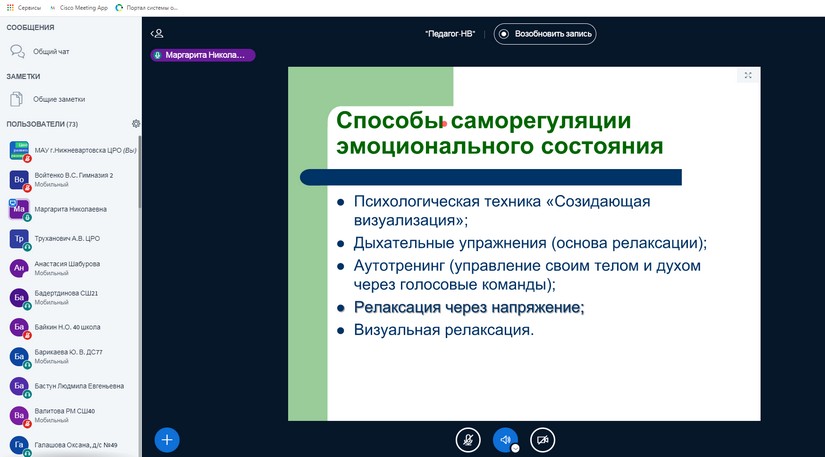
Task: Toggle the camera off button
Action: 542,440
